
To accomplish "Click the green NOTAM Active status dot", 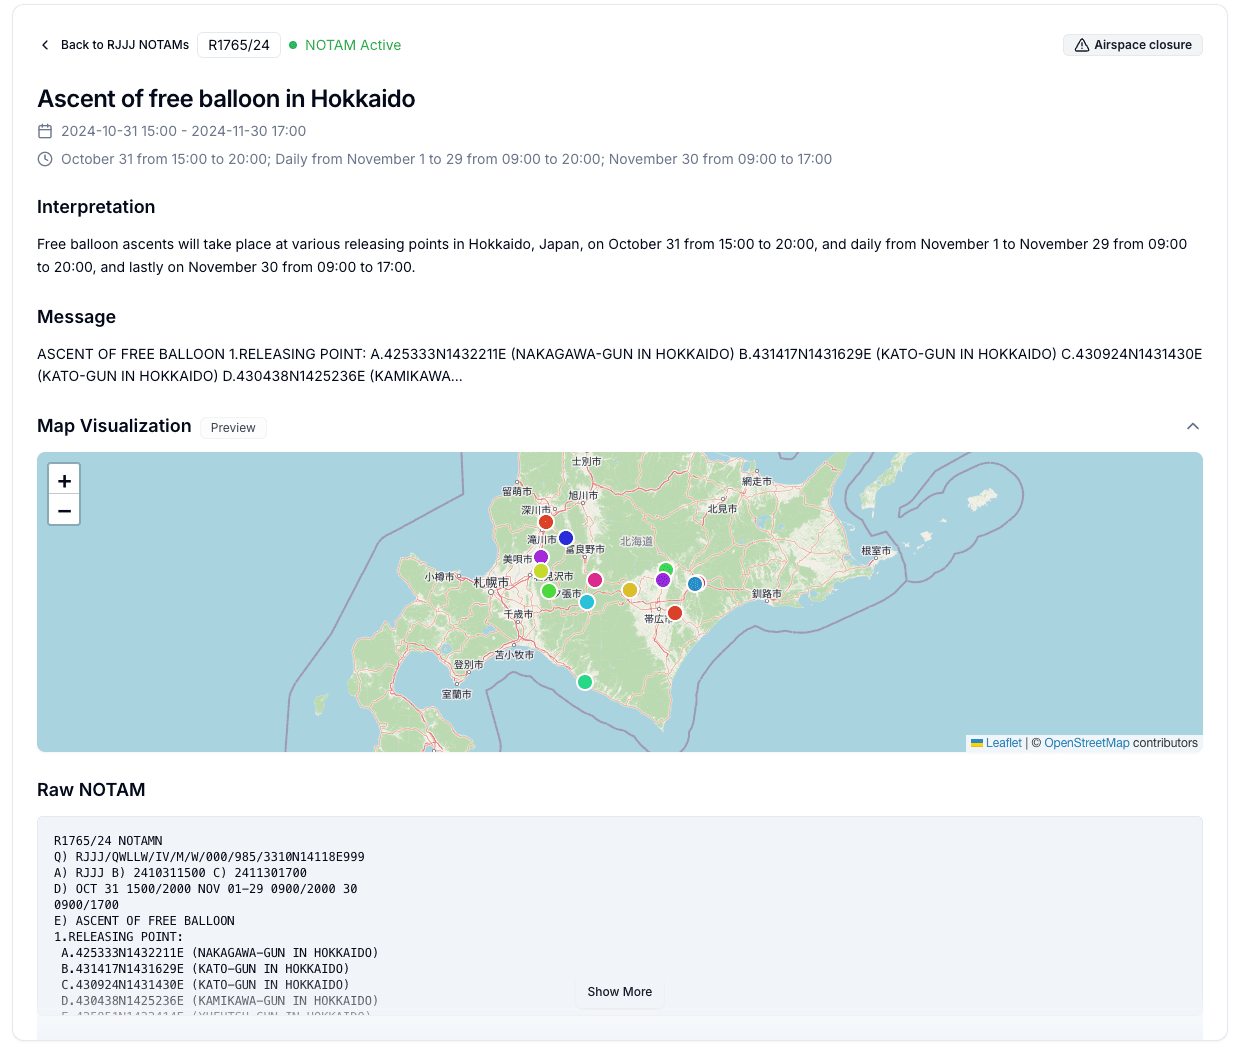I will click(x=293, y=45).
